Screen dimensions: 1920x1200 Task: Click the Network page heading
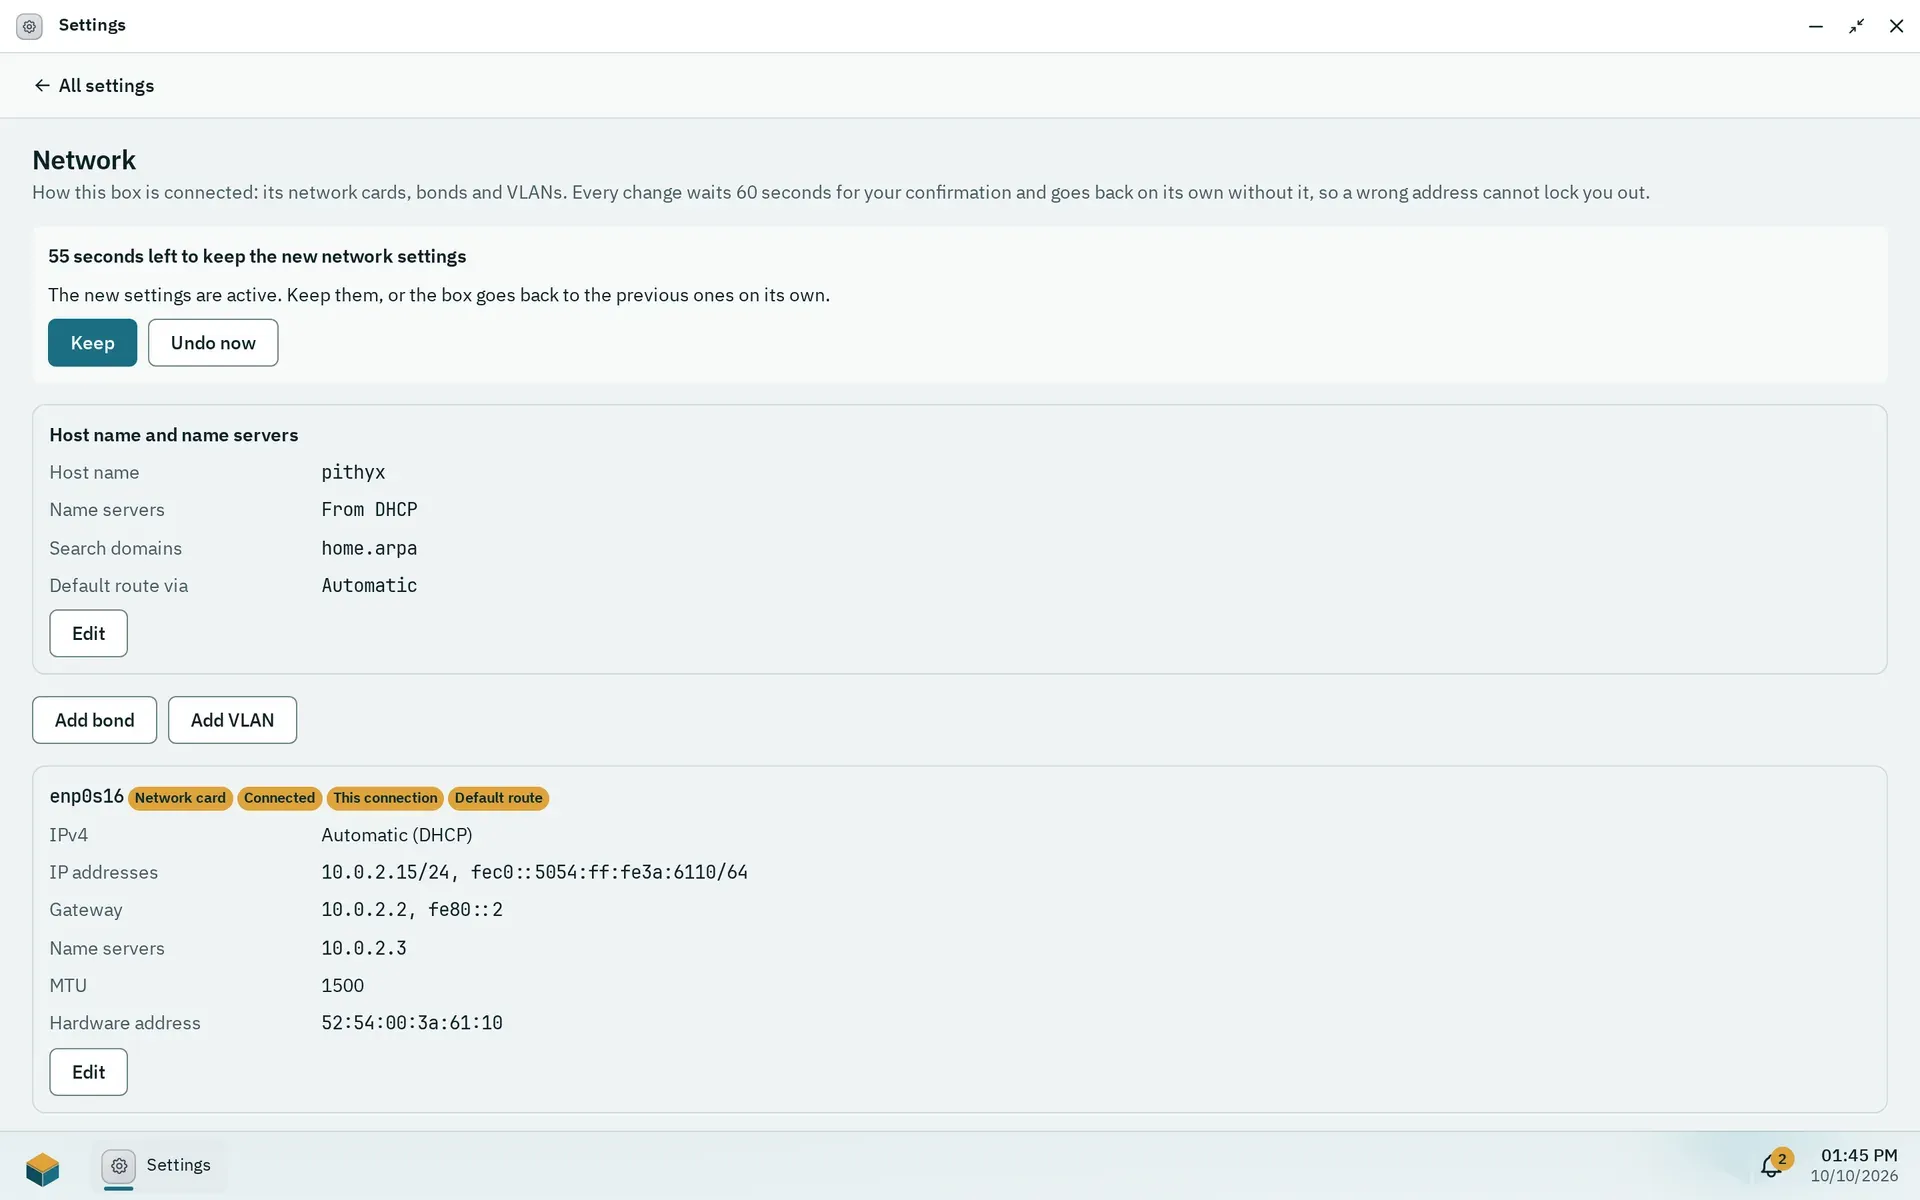[84, 160]
